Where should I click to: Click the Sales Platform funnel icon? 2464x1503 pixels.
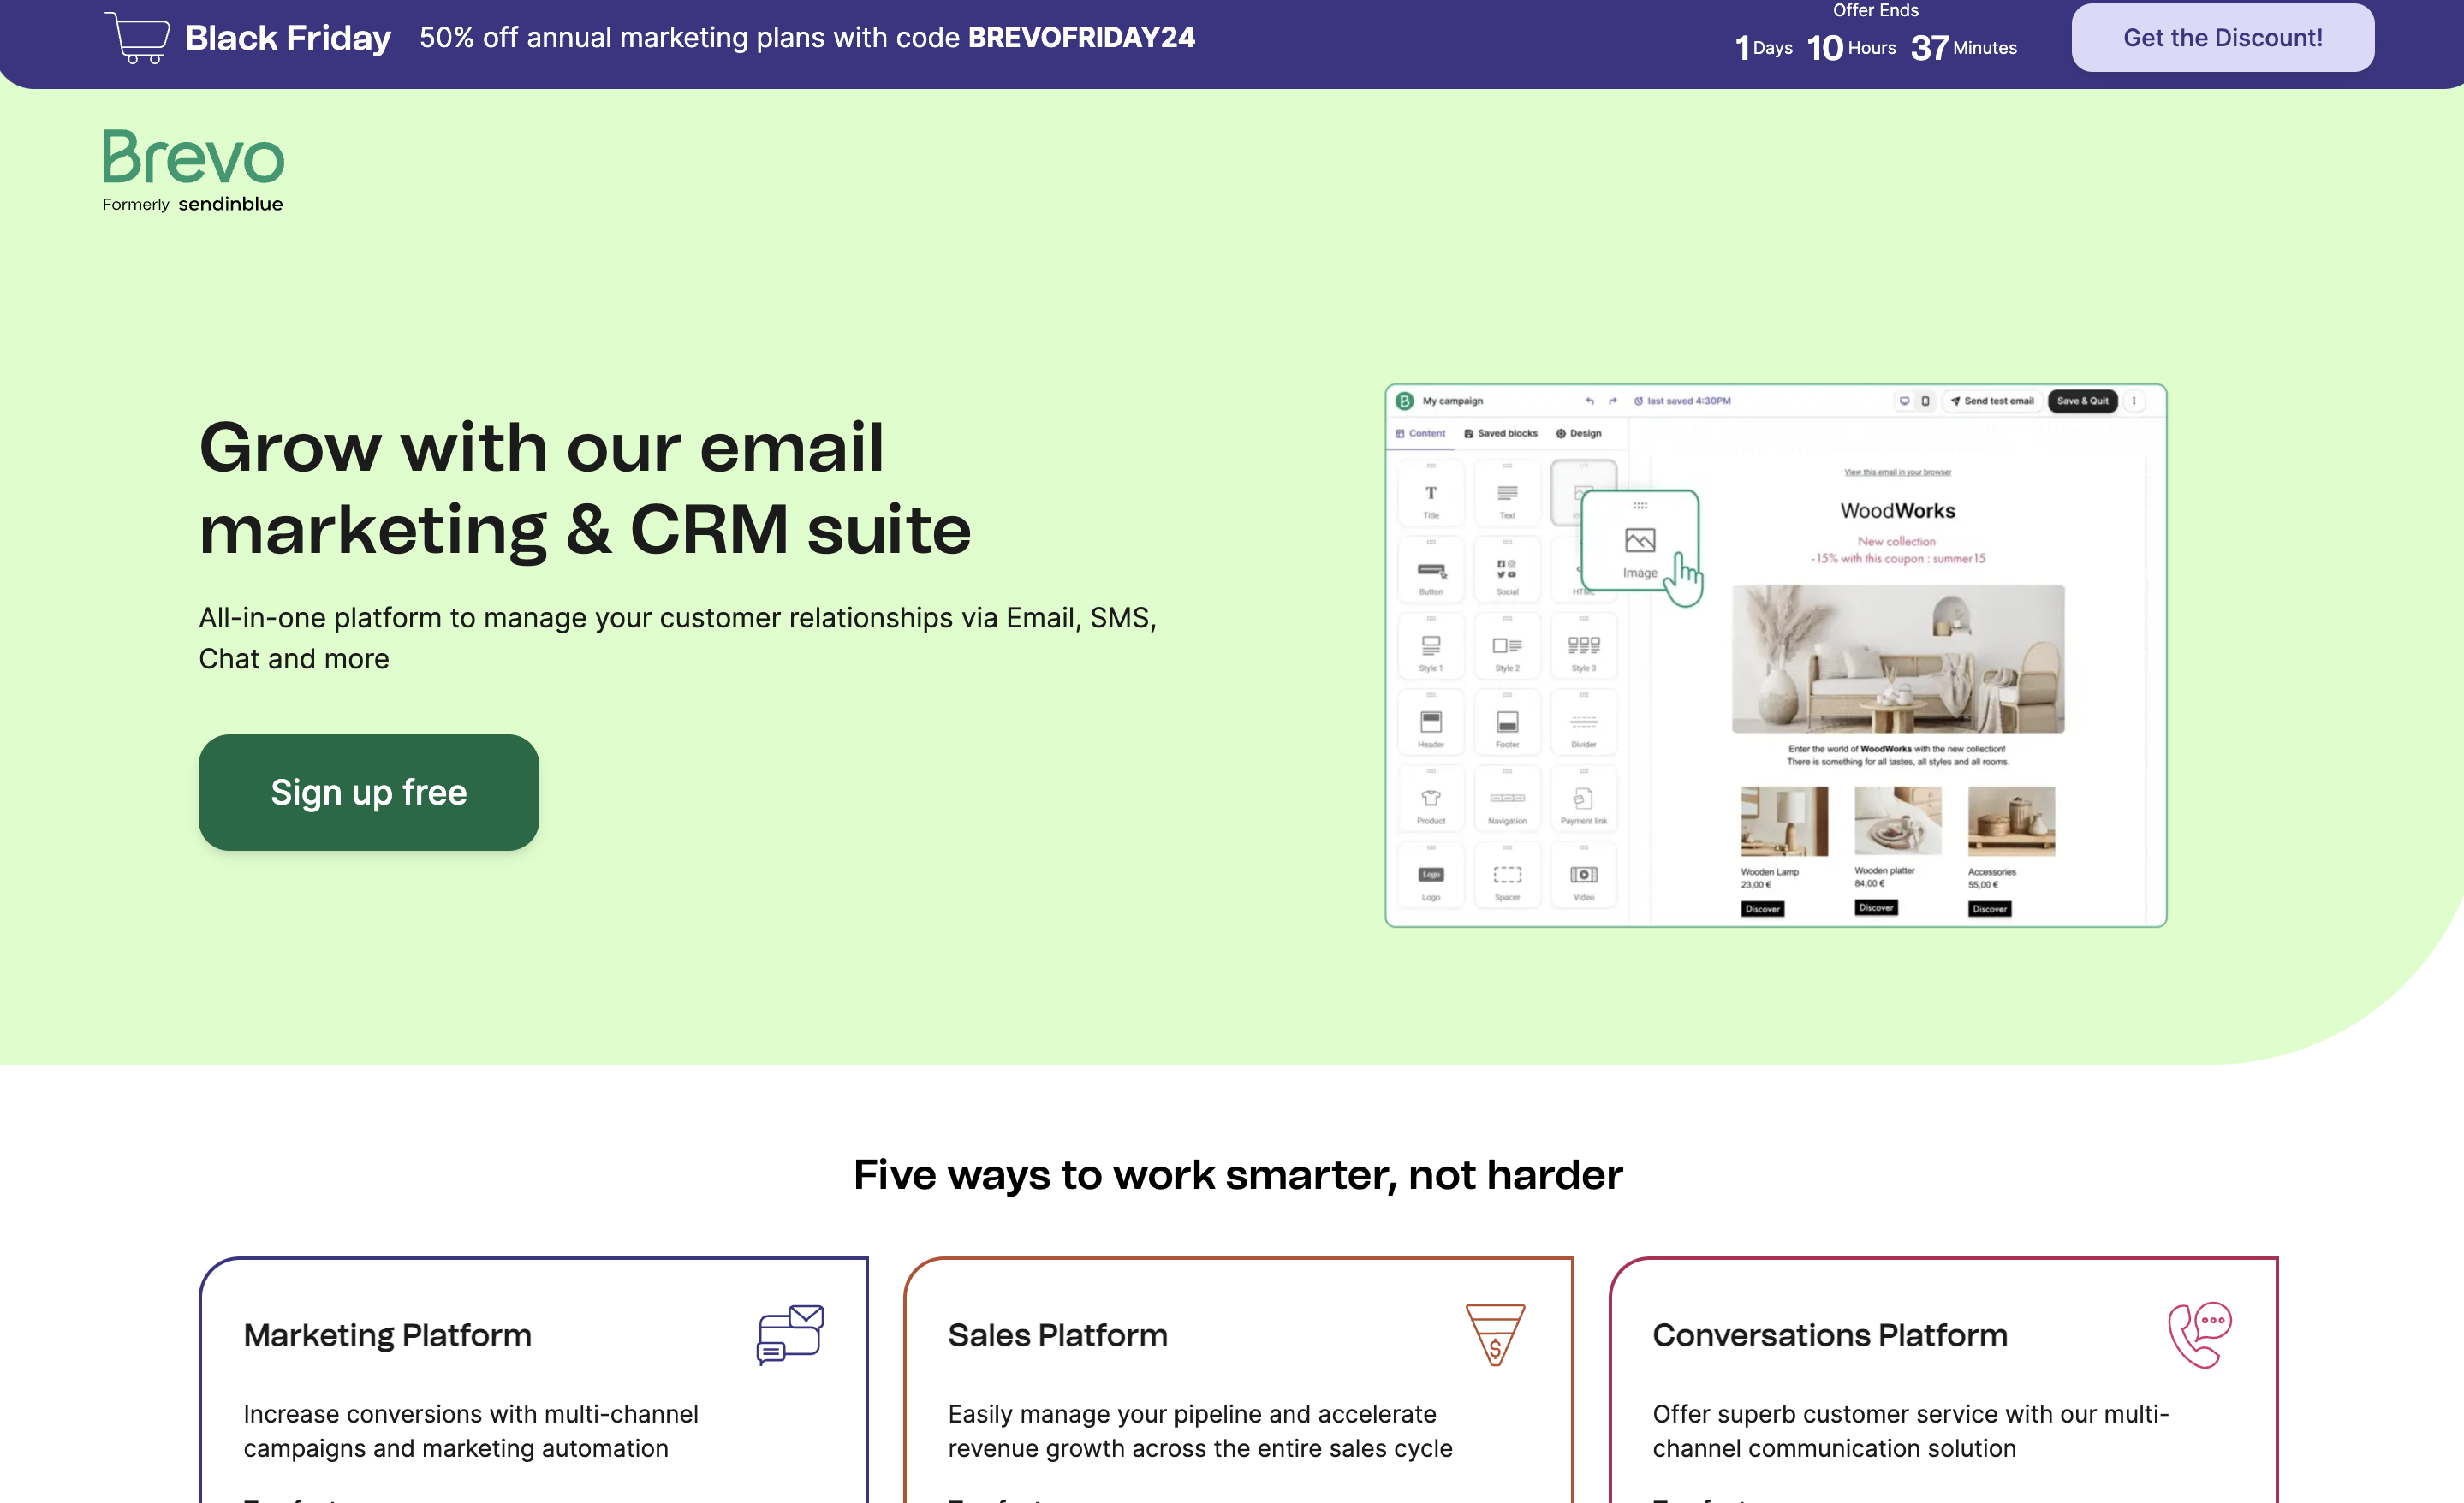(1495, 1334)
